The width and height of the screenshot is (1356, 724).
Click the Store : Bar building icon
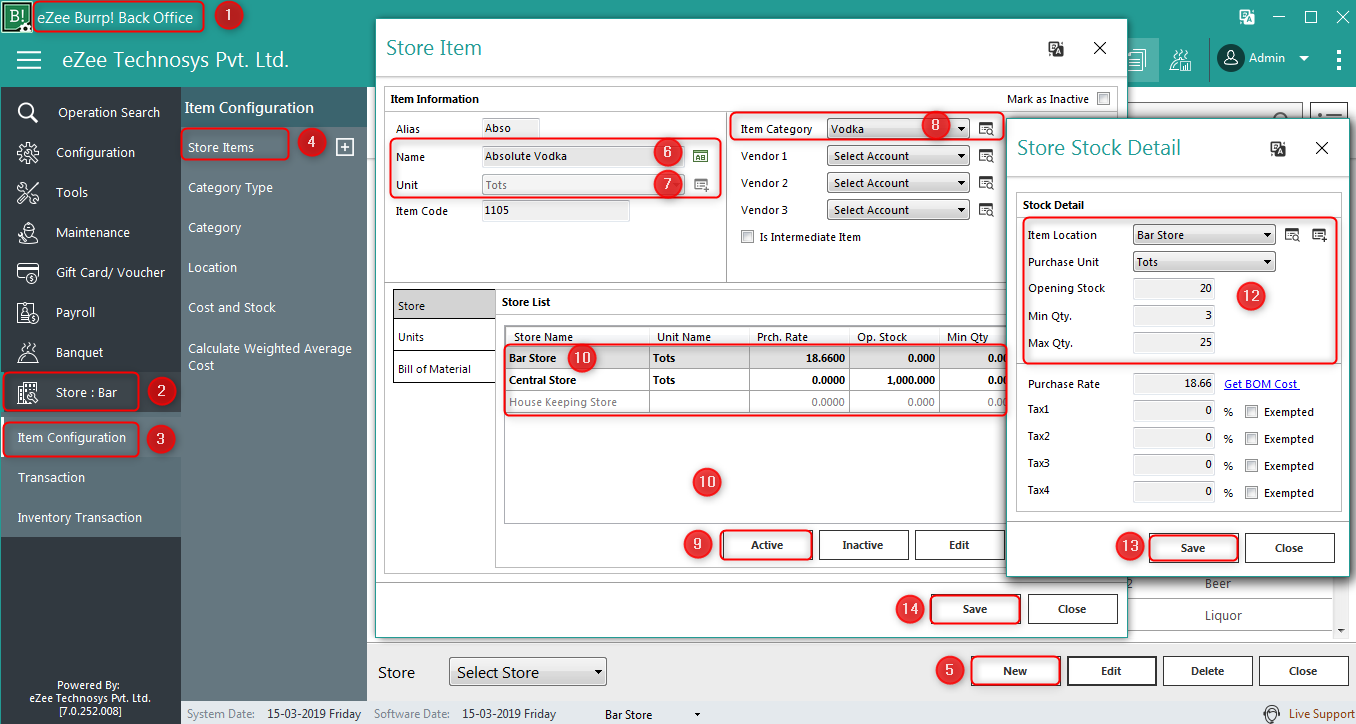(28, 392)
